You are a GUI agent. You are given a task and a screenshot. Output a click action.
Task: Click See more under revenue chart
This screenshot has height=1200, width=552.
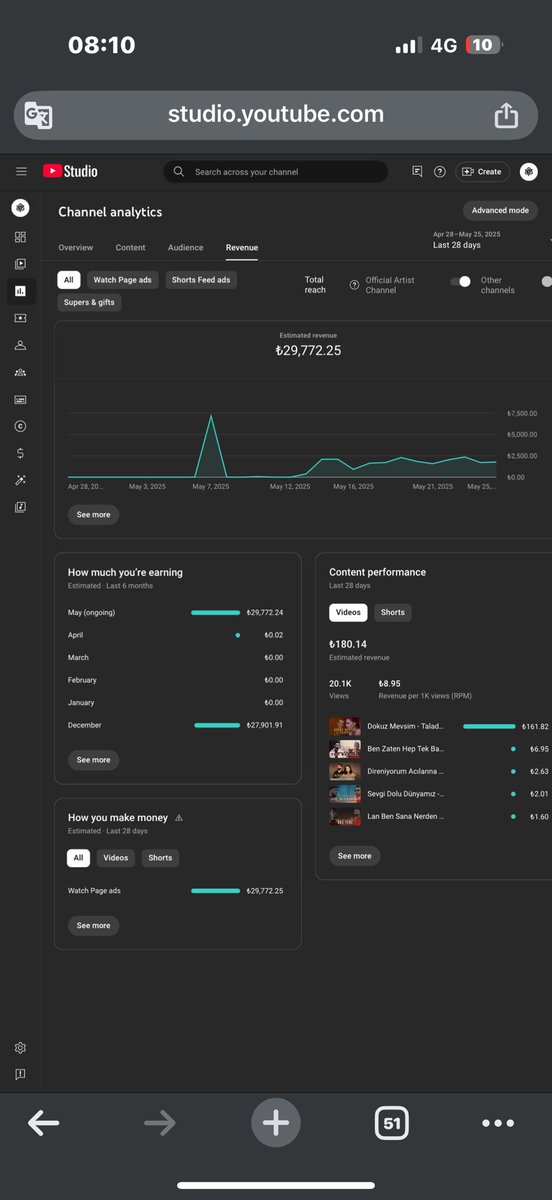(x=94, y=514)
